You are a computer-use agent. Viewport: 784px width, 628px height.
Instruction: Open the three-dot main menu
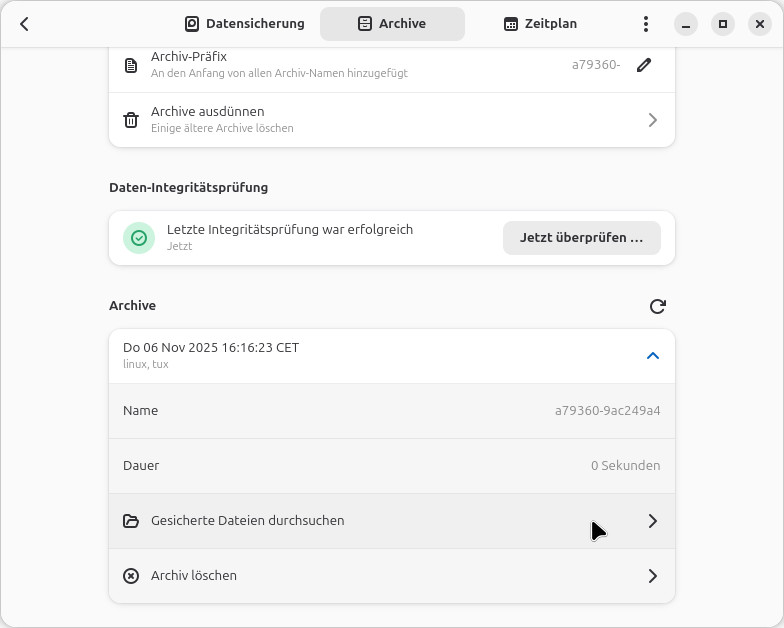click(646, 24)
